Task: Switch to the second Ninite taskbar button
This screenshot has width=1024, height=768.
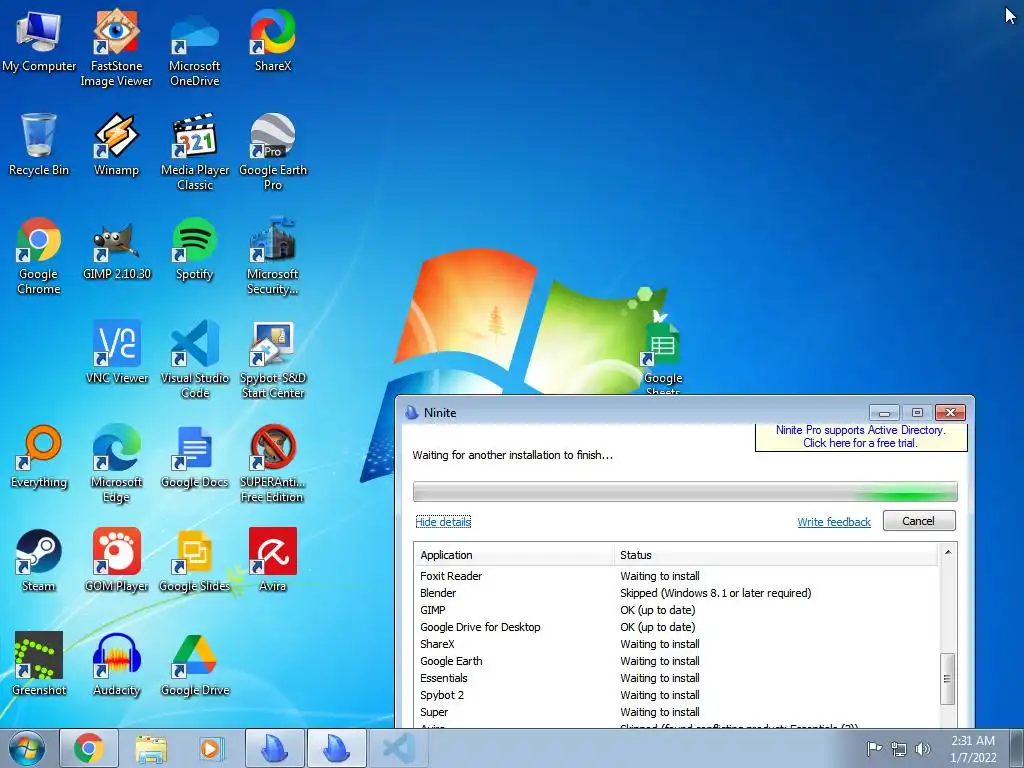Action: (x=337, y=749)
